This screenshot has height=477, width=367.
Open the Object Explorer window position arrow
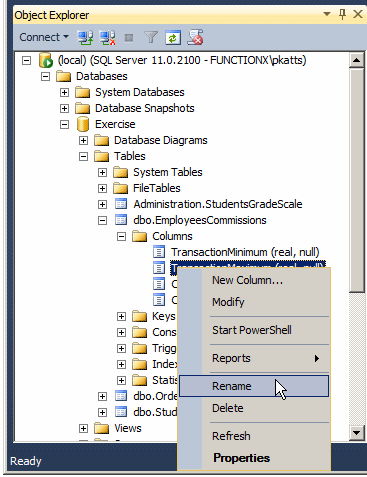pos(327,14)
